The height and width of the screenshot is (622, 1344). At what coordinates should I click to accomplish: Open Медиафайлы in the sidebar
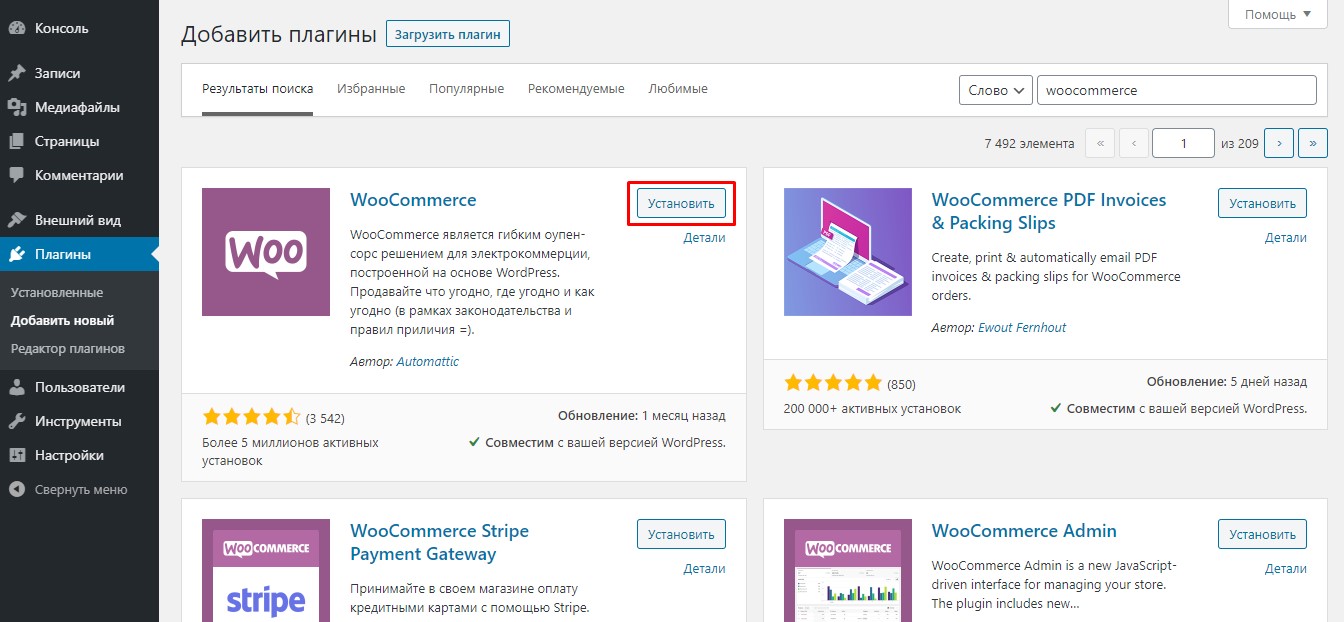77,107
